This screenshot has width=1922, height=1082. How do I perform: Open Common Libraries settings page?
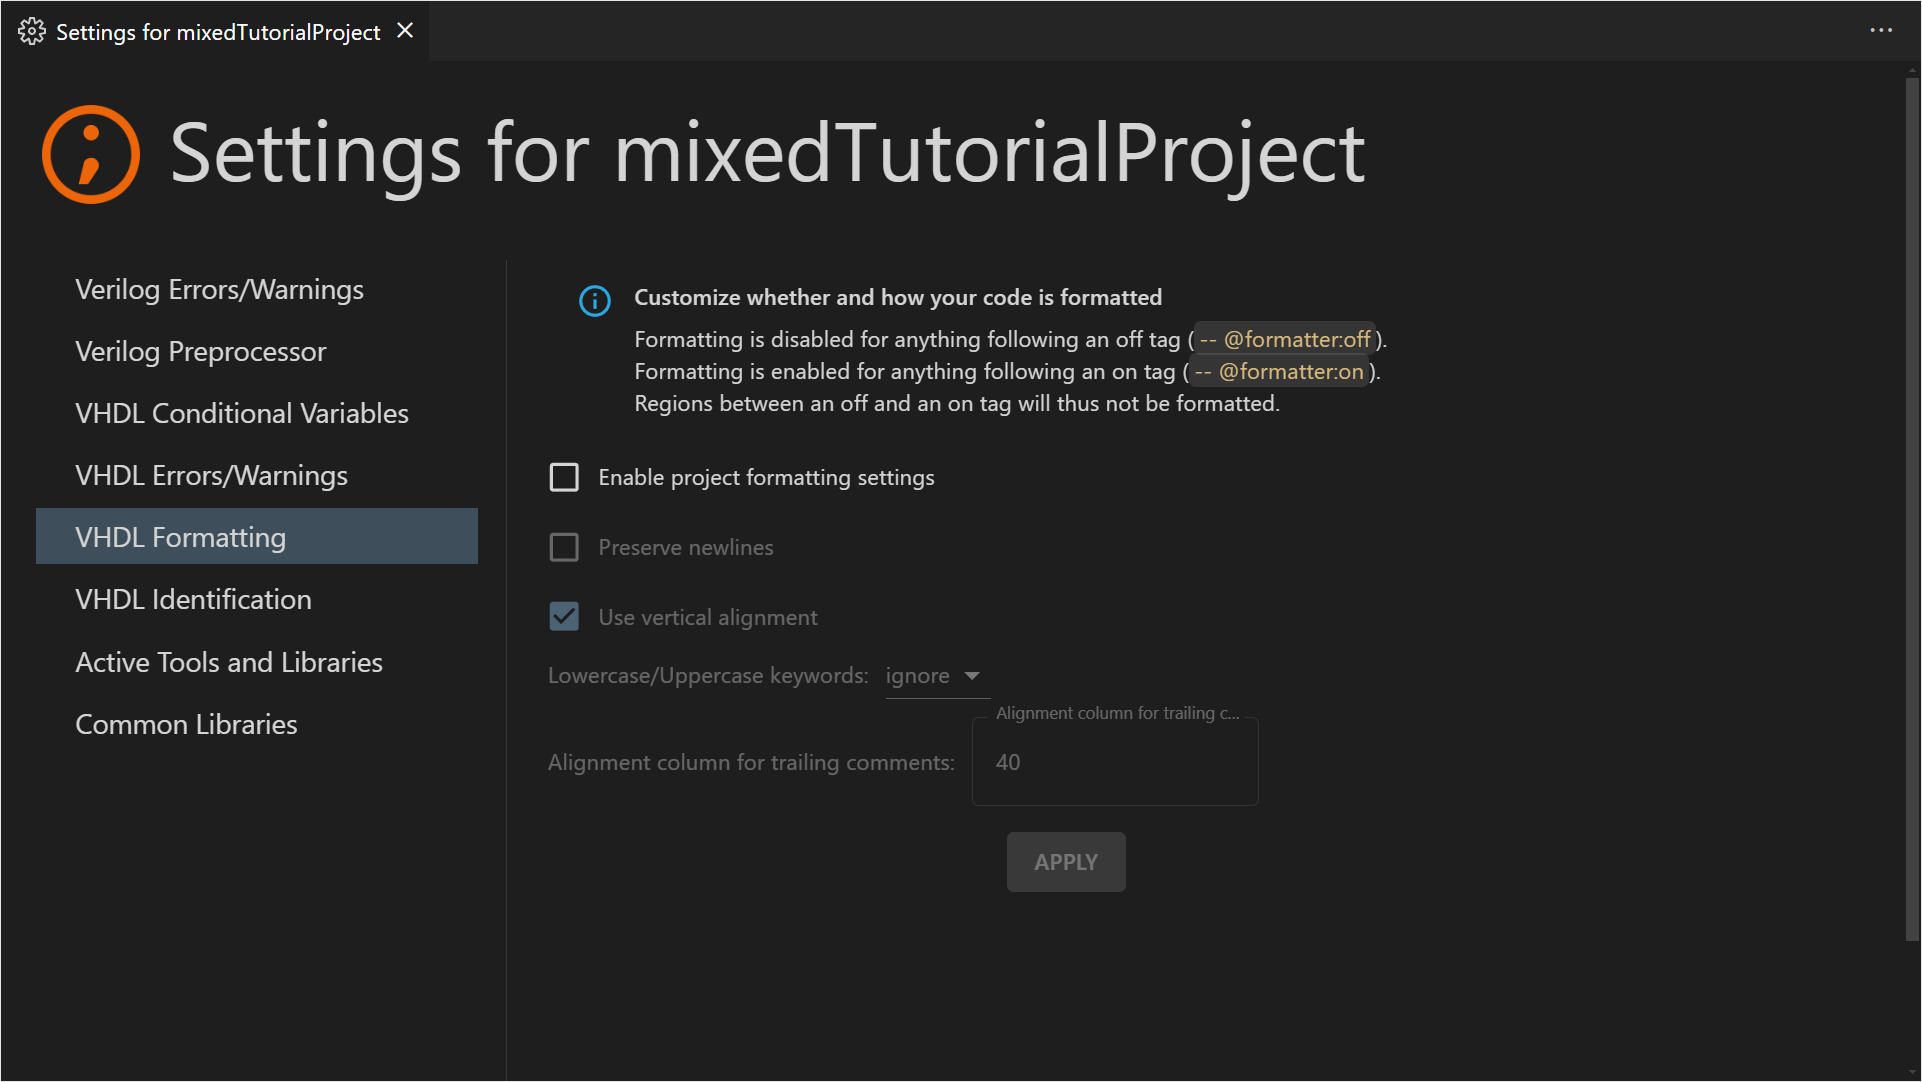[186, 724]
